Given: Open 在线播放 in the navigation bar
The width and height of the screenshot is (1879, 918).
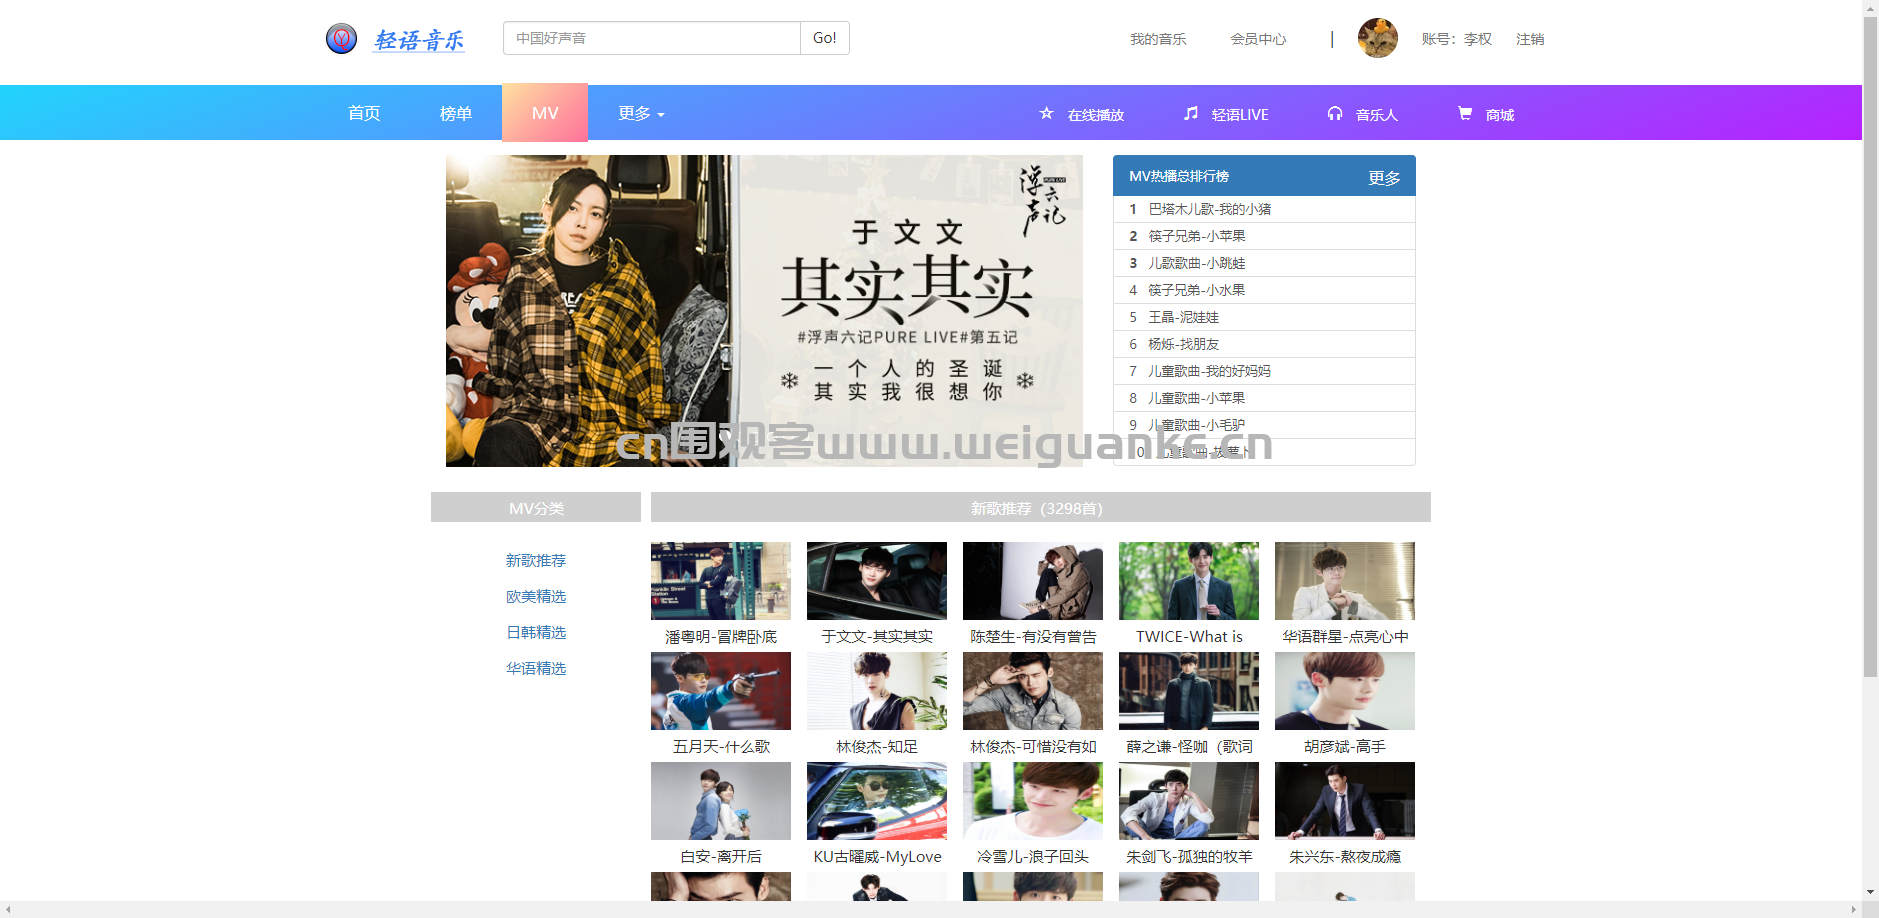Looking at the screenshot, I should coord(1095,115).
